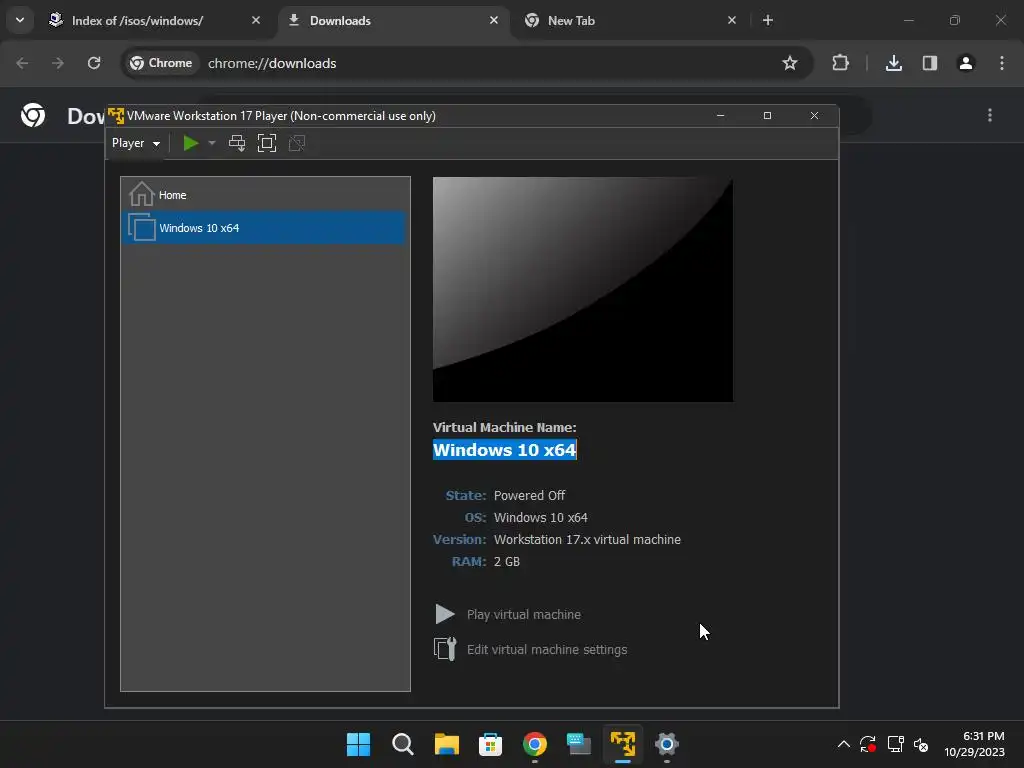
Task: Open a new Chrome tab with plus button
Action: [768, 20]
